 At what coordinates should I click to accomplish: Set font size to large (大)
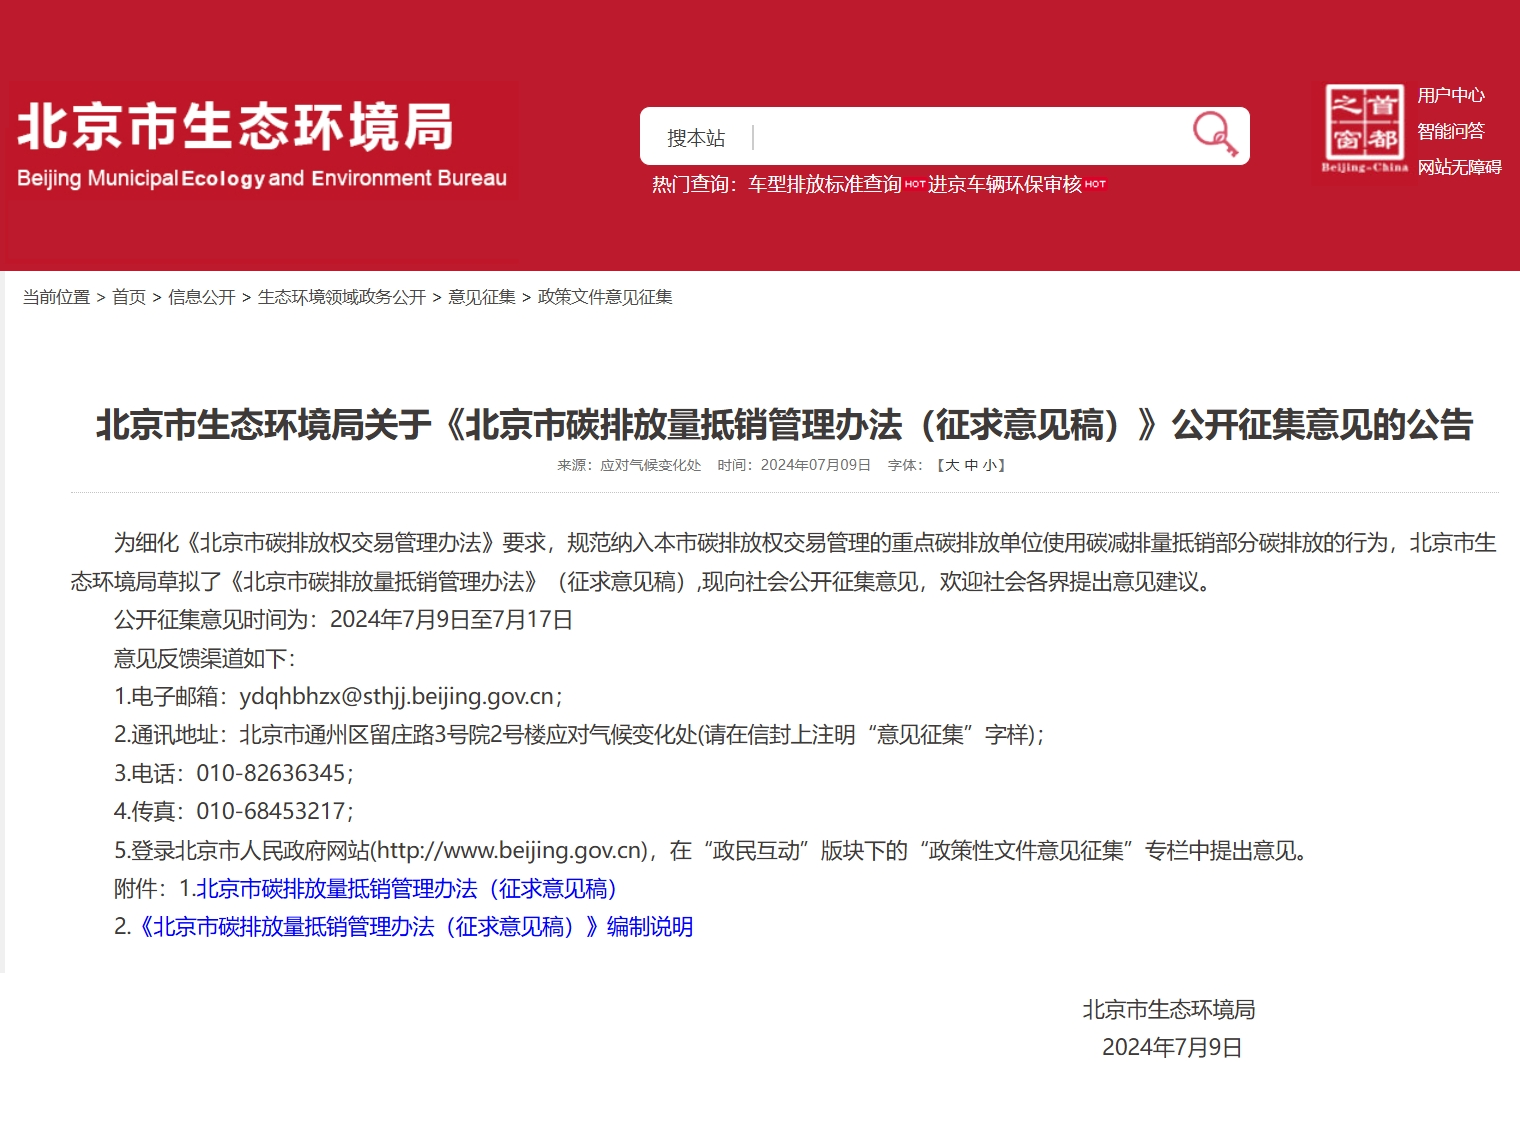coord(952,465)
